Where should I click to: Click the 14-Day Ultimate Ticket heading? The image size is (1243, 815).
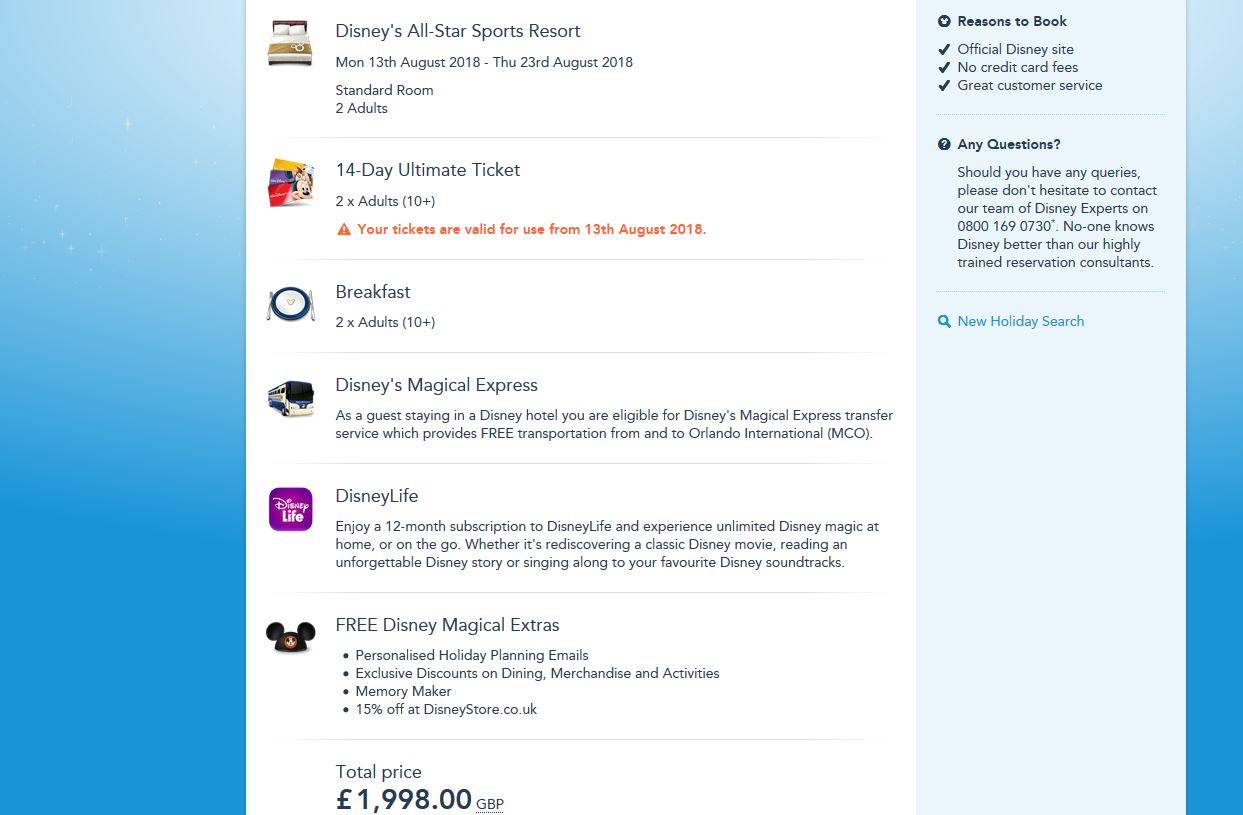tap(428, 170)
